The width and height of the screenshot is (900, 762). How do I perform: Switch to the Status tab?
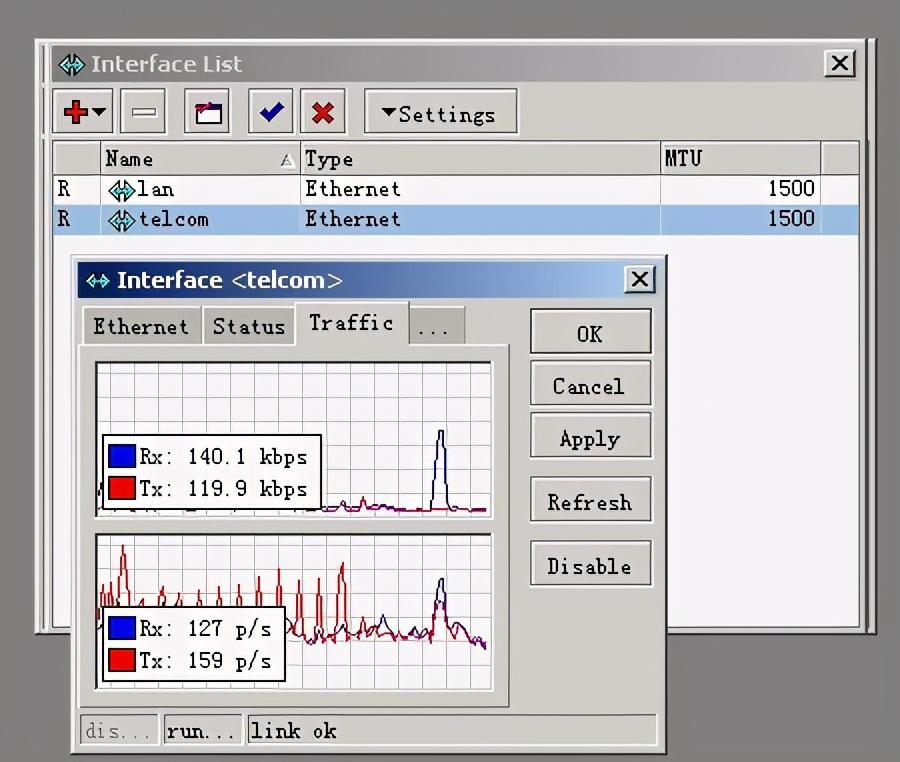(x=248, y=327)
